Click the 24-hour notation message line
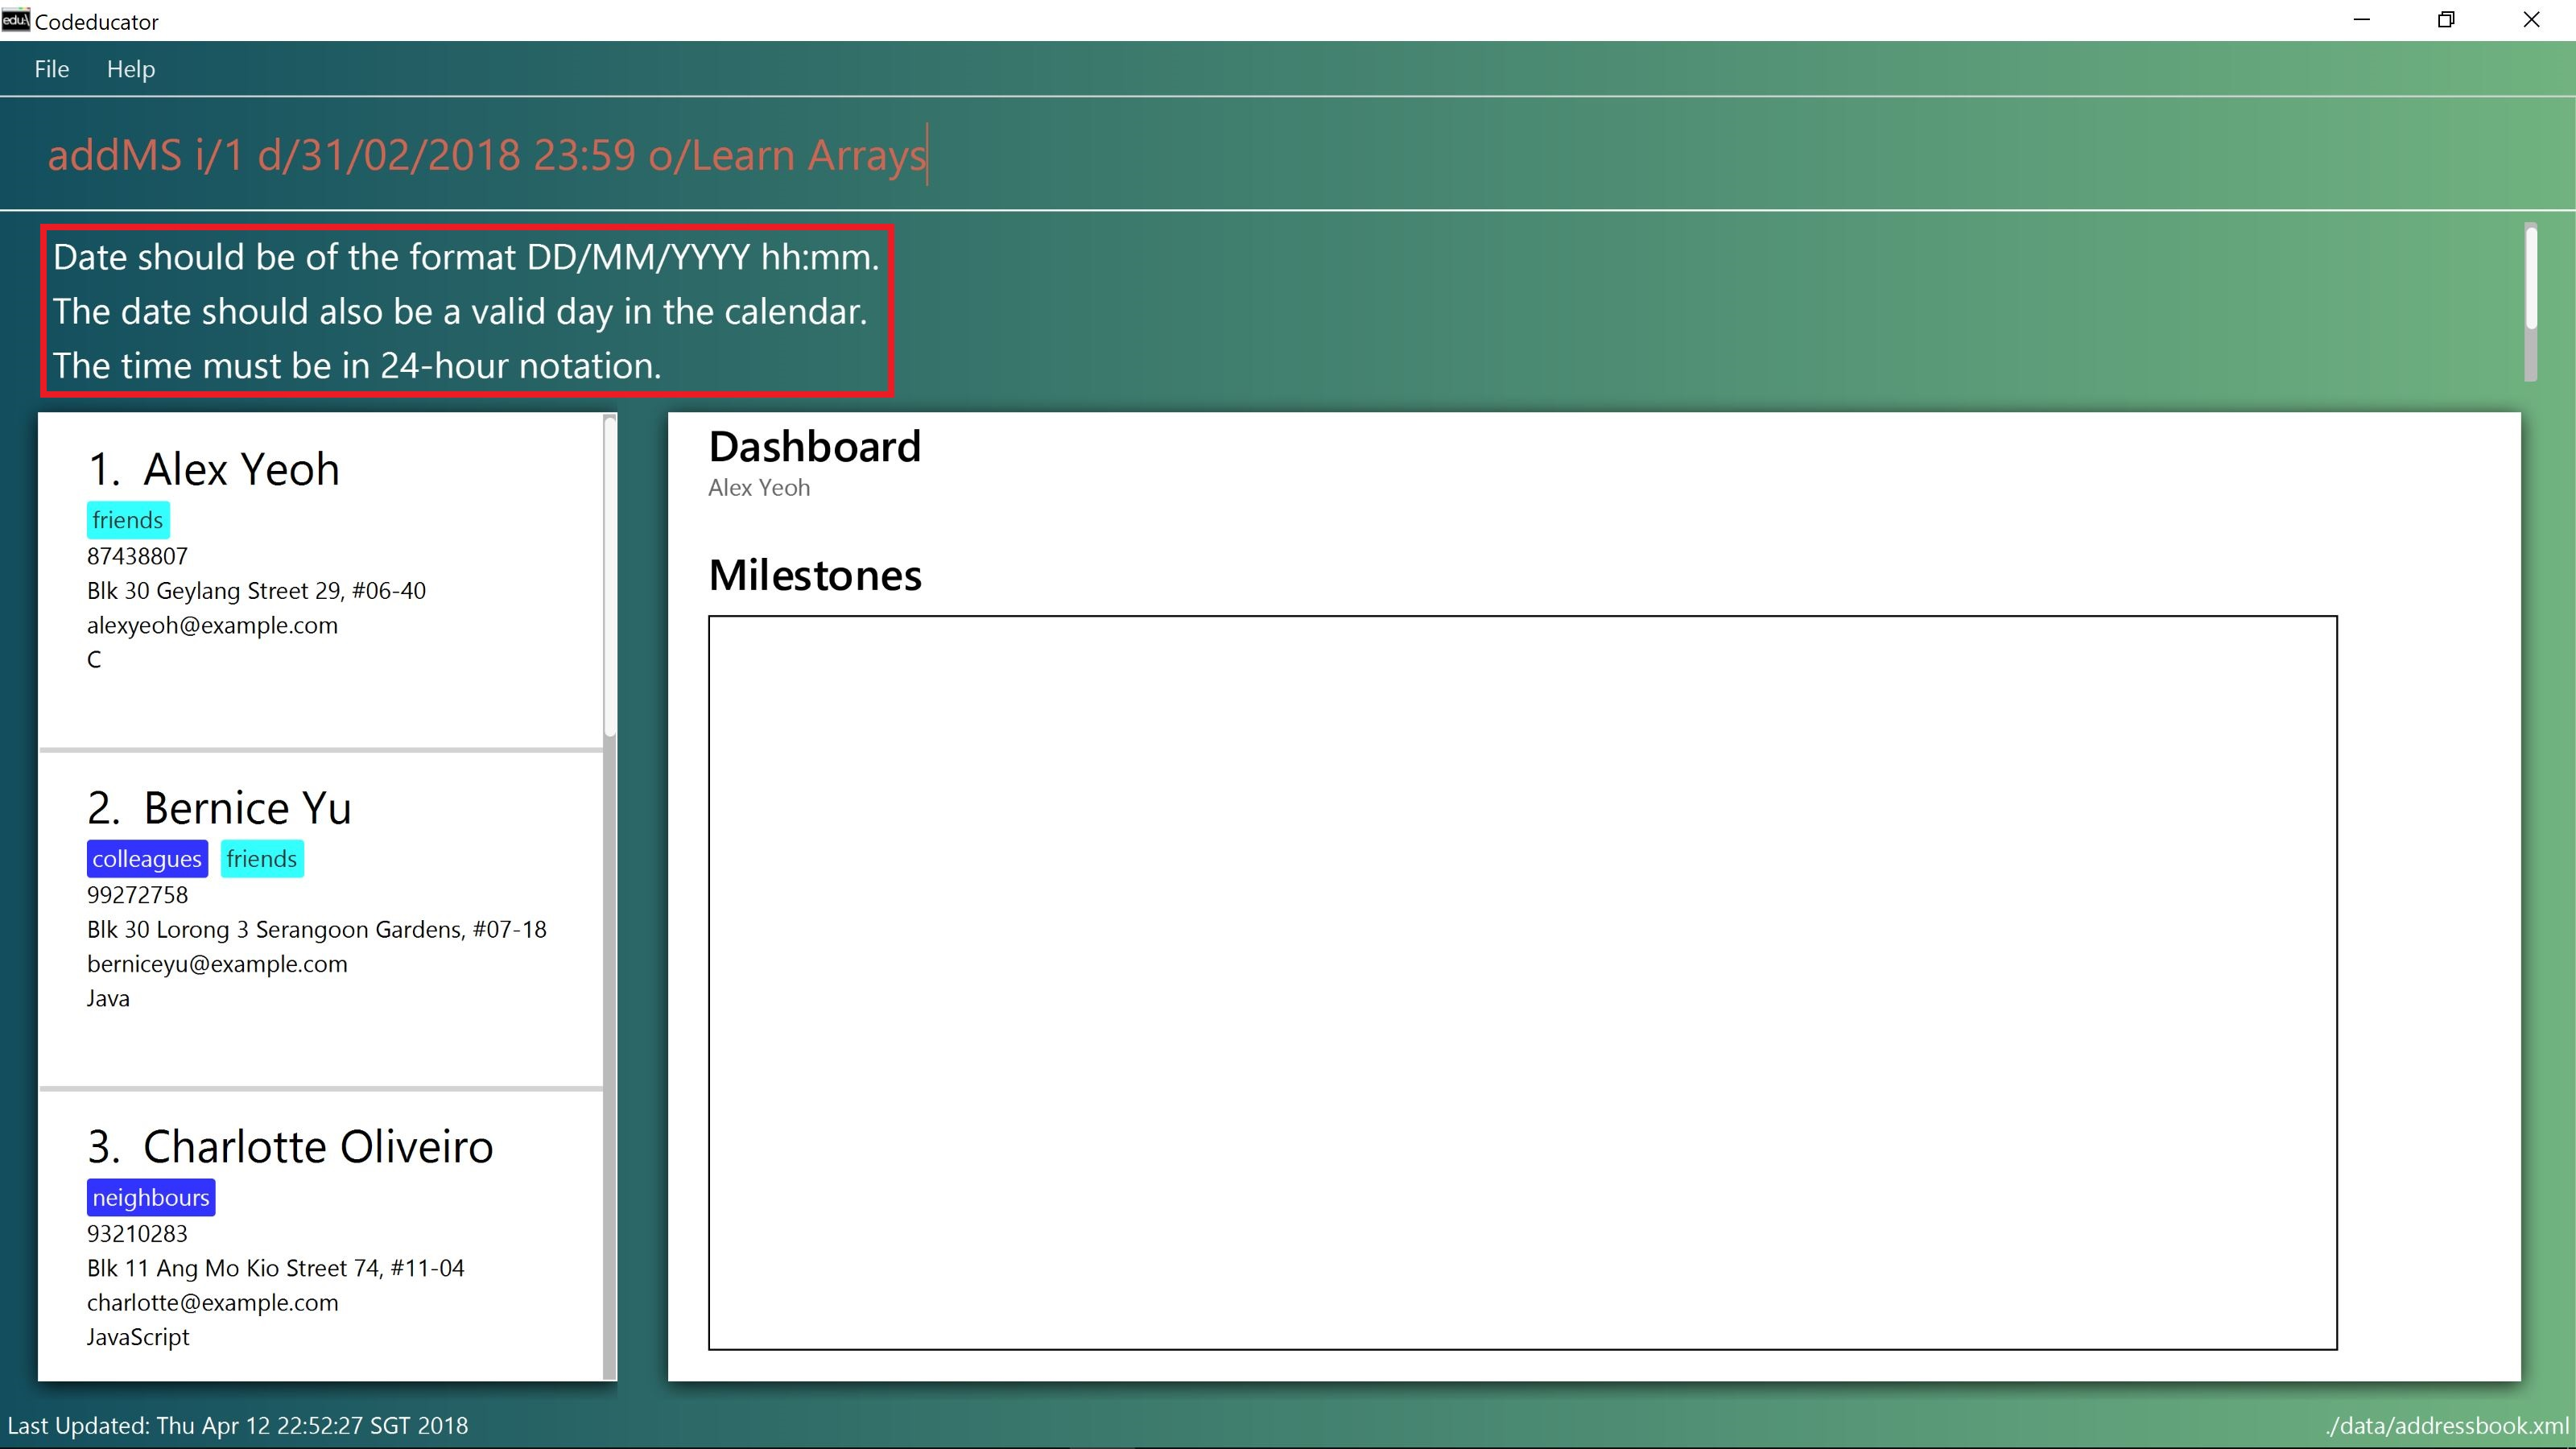This screenshot has height=1449, width=2576. point(357,365)
